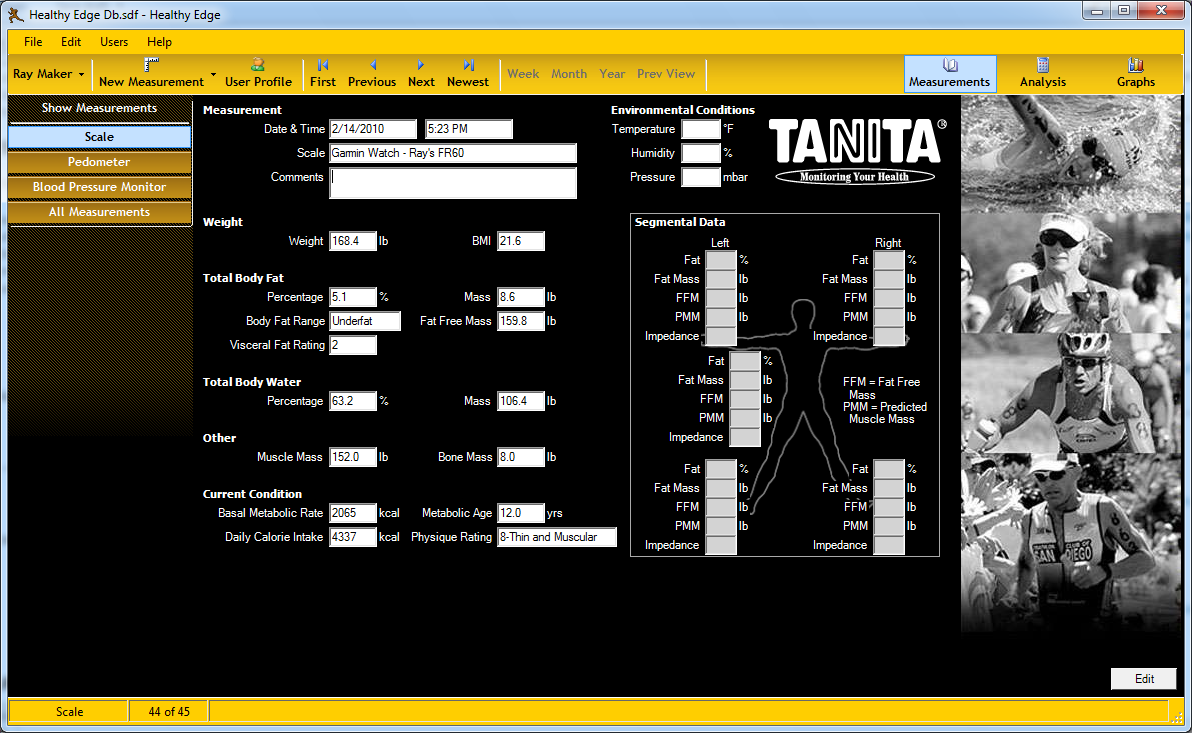Click the Edit button at bottom right
Image resolution: width=1192 pixels, height=733 pixels.
[1143, 679]
